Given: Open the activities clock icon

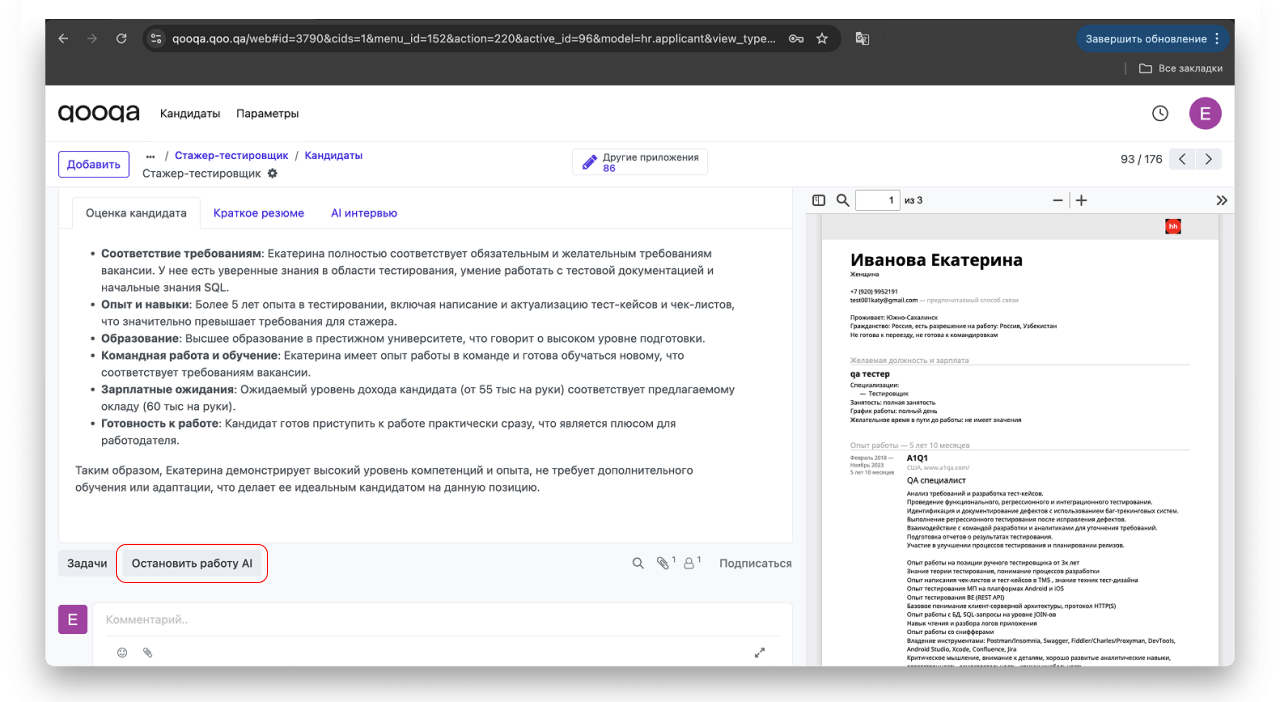Looking at the screenshot, I should [x=1160, y=113].
